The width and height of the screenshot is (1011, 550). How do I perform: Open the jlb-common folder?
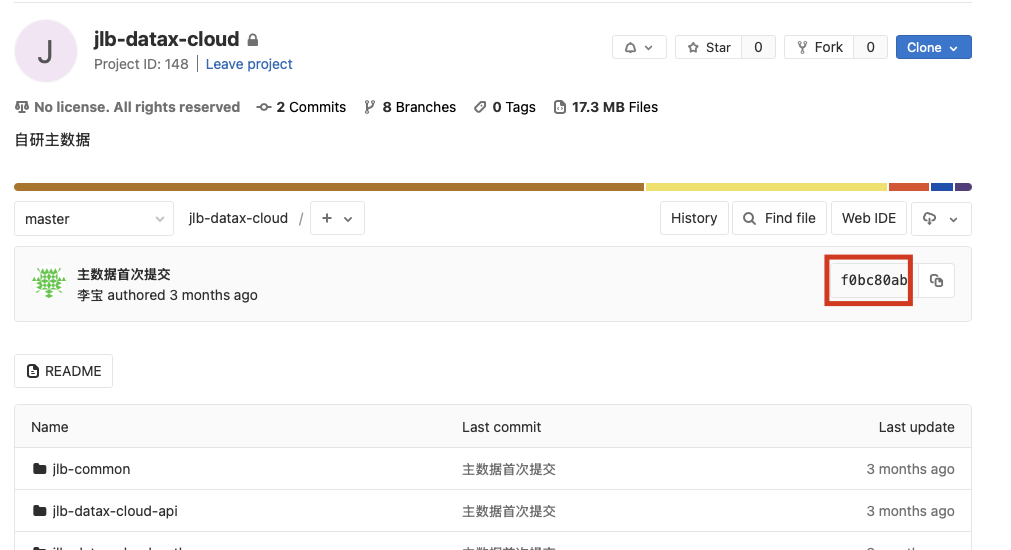coord(91,469)
